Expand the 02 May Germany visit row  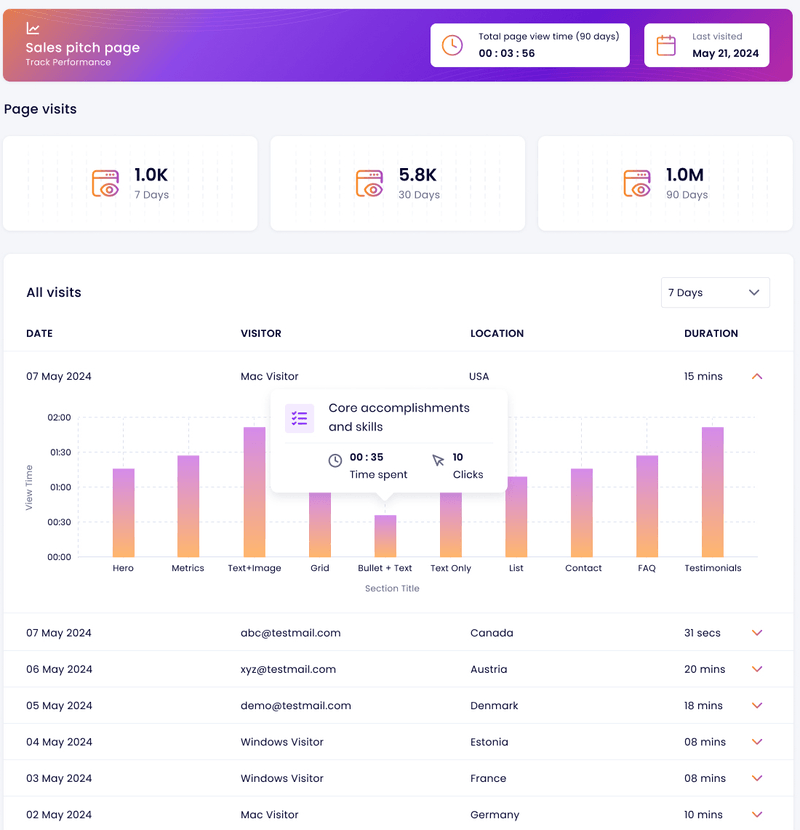point(757,814)
